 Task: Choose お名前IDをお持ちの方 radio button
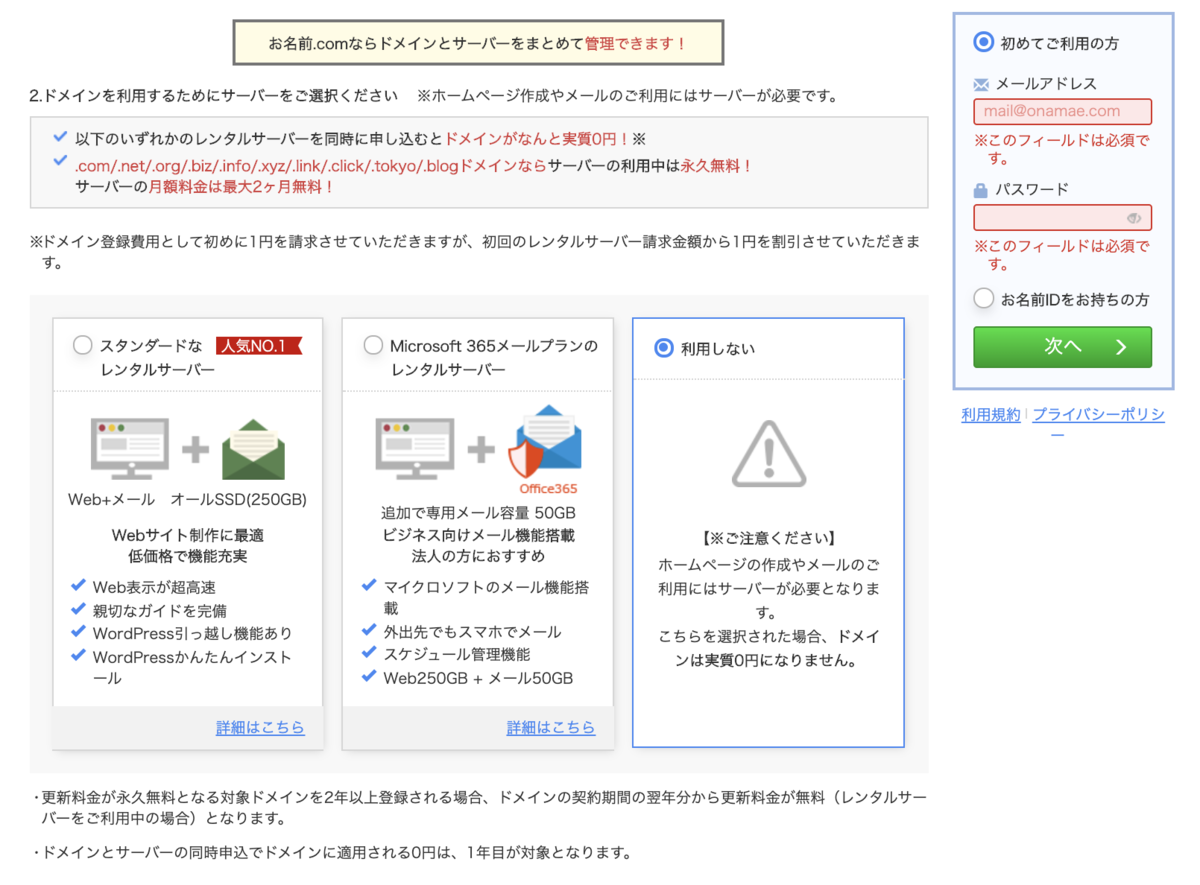984,298
